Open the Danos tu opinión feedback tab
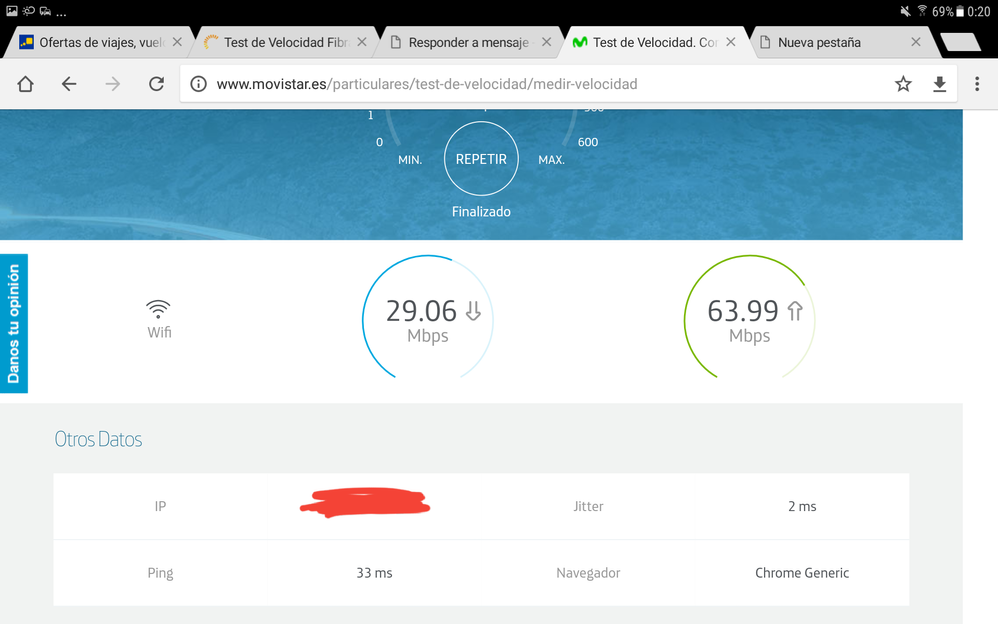 click(x=14, y=323)
